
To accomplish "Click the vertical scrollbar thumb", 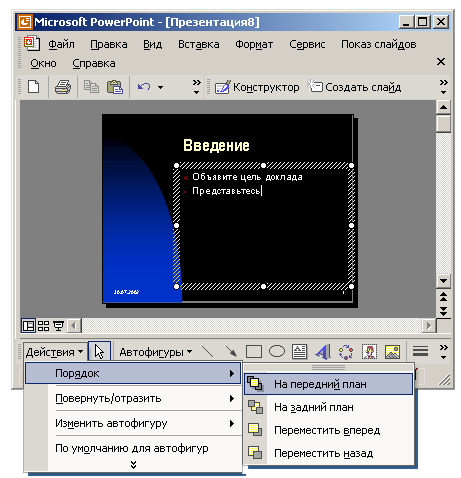I will click(443, 124).
